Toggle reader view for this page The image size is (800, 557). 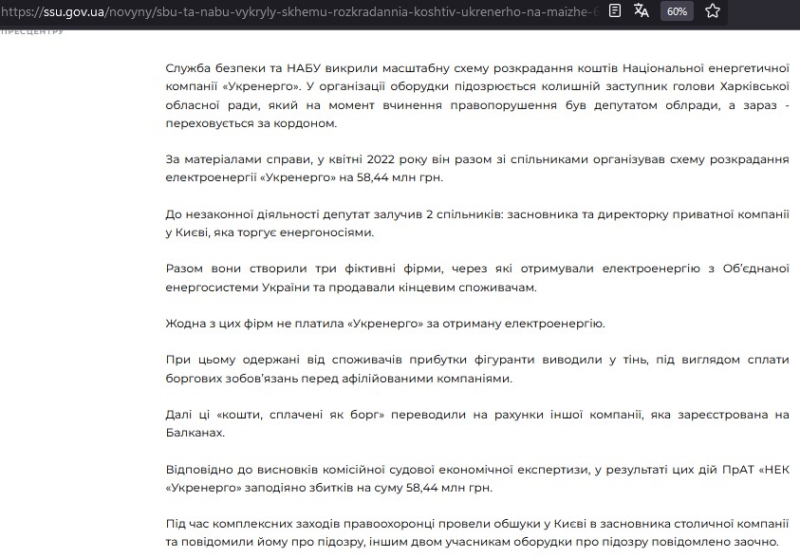[614, 11]
